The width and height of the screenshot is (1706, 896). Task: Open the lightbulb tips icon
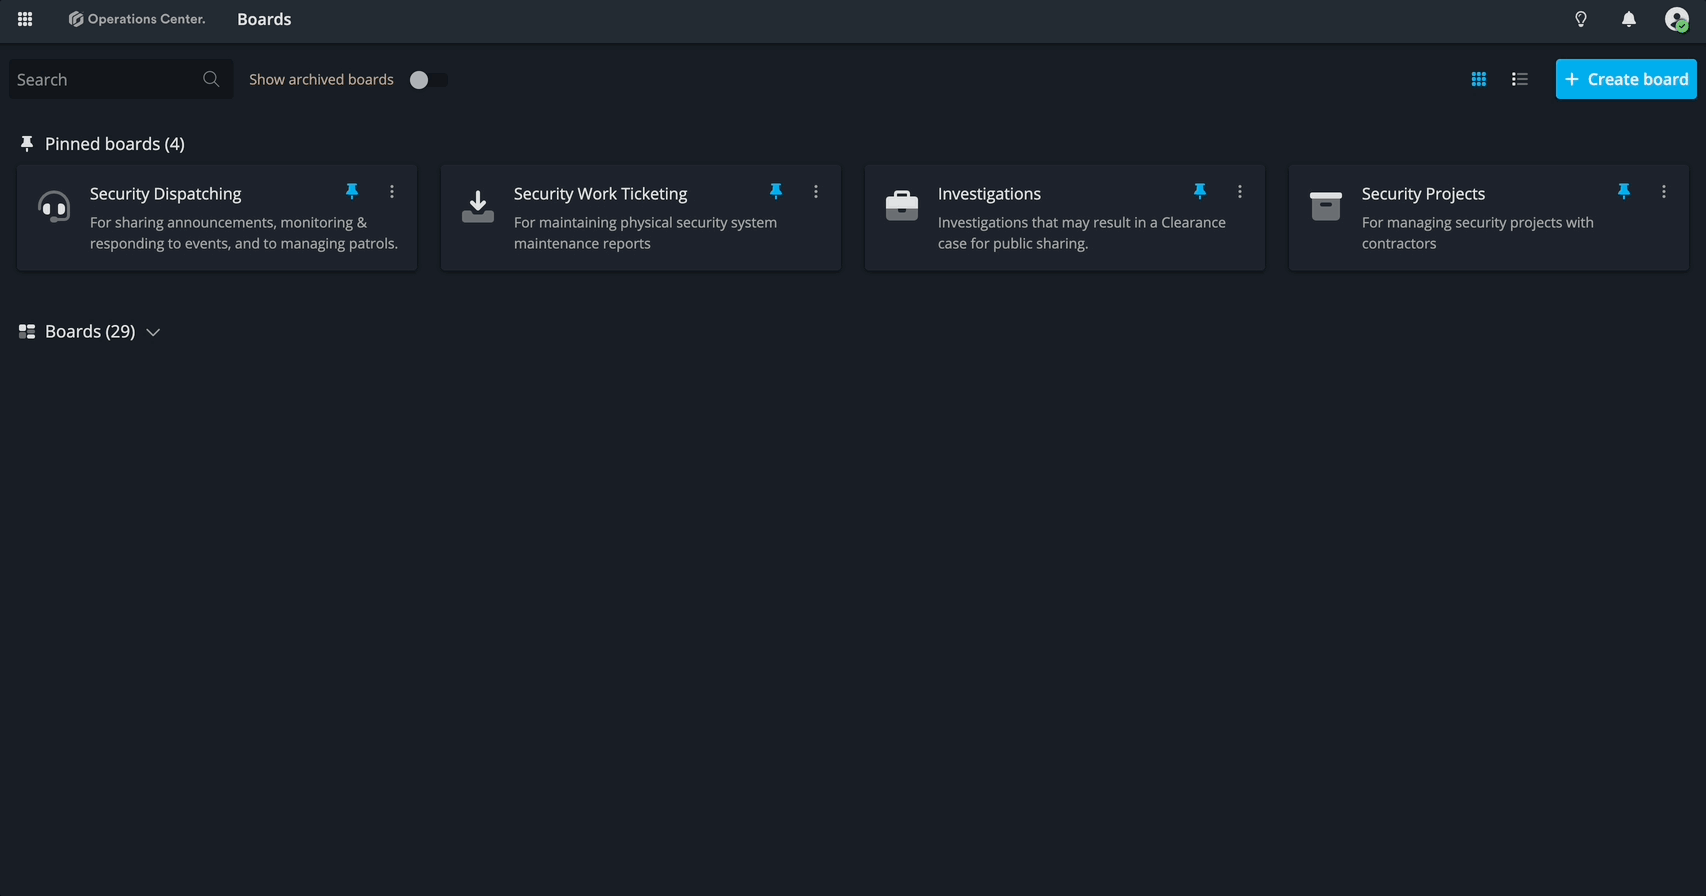tap(1581, 19)
